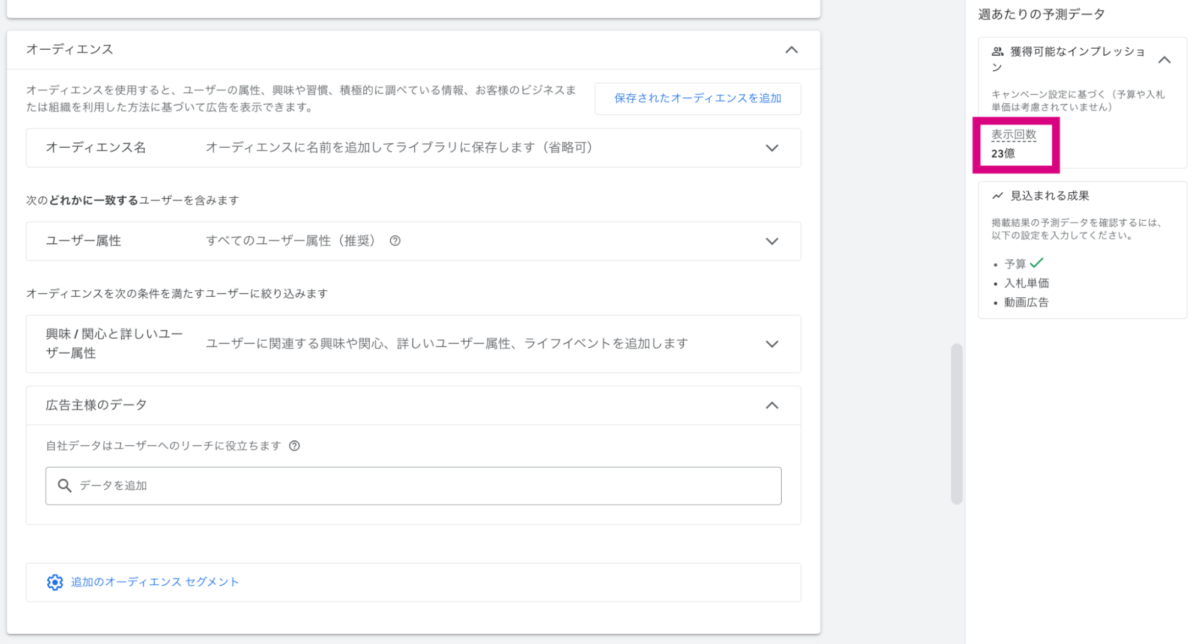
Task: Click 動画広告 list item
Action: pyautogui.click(x=1027, y=302)
